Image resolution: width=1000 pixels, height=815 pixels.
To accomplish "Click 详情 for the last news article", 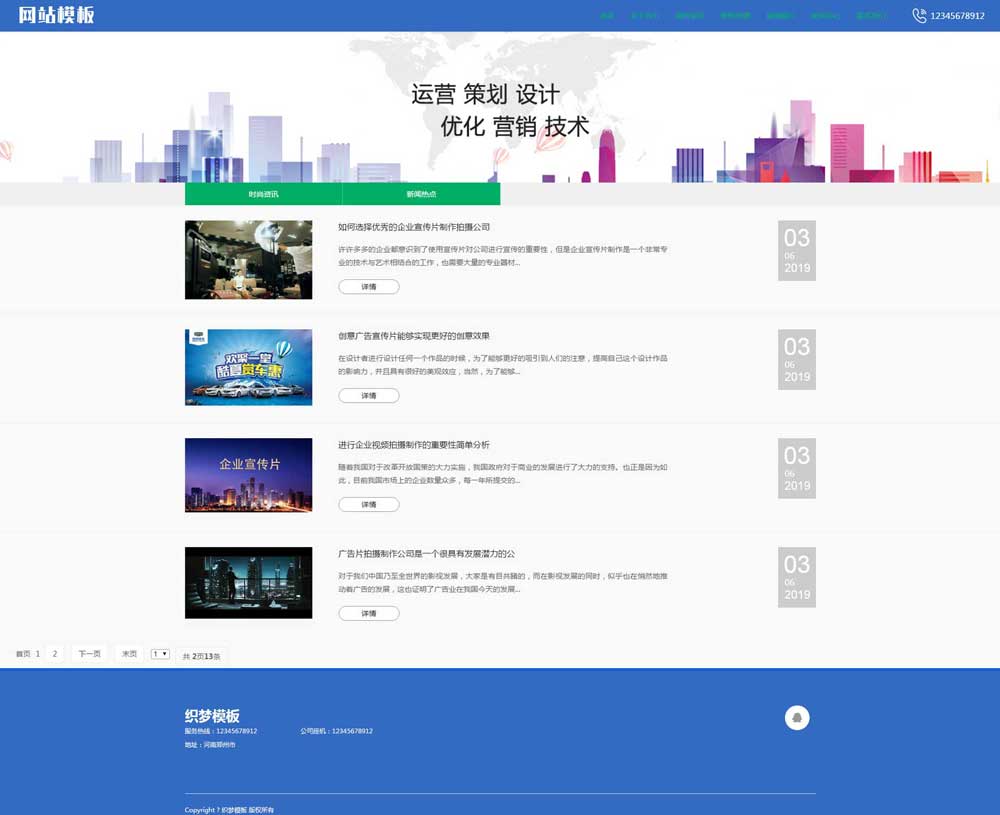I will [369, 611].
